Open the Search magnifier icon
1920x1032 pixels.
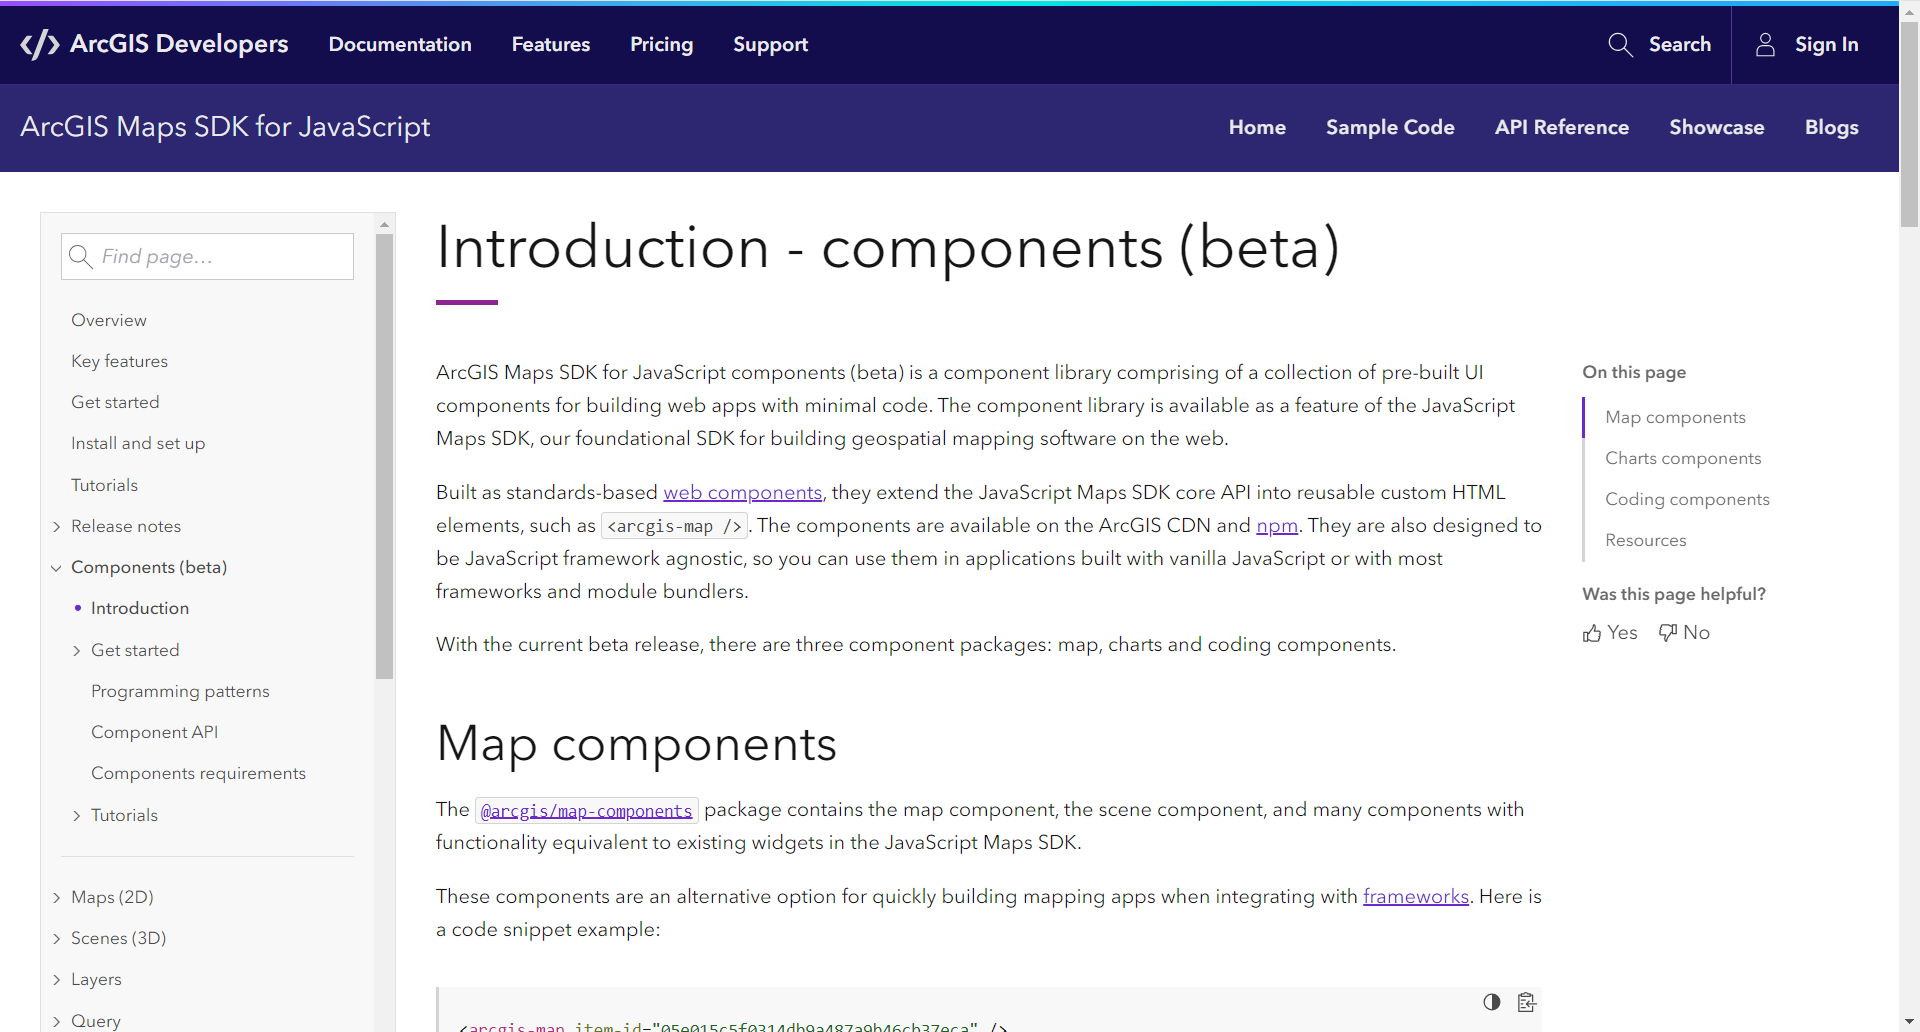[x=1620, y=44]
